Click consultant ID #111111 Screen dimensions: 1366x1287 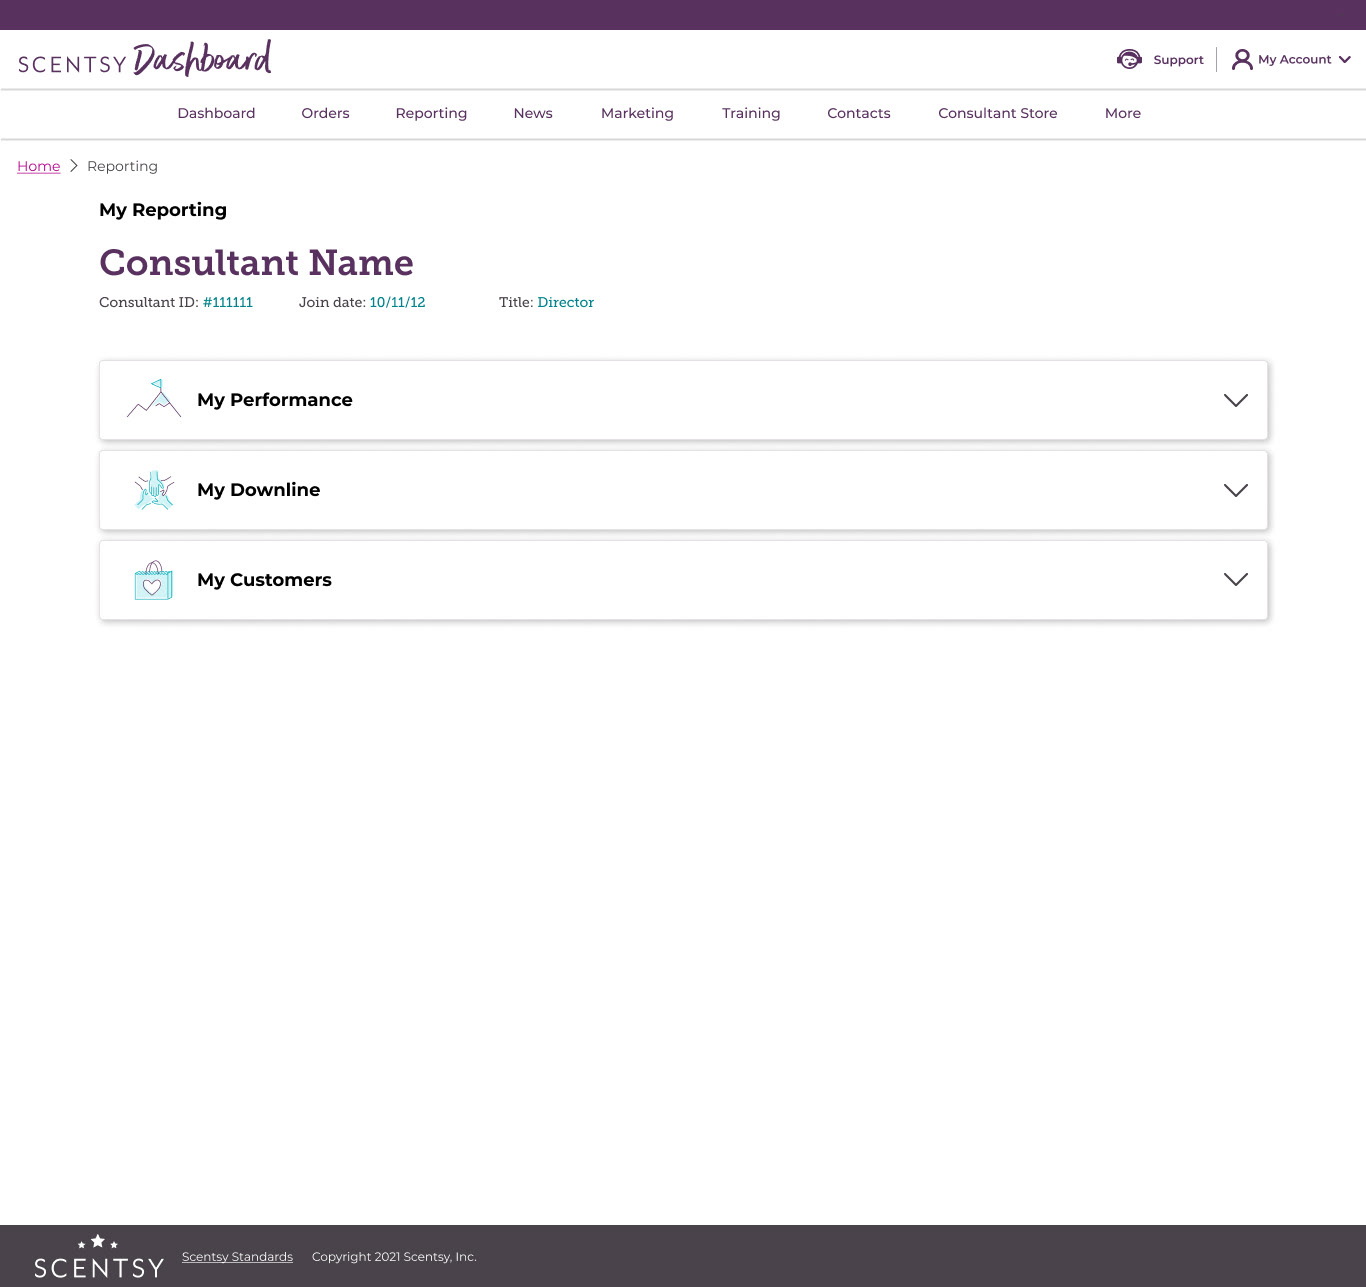[x=228, y=302]
